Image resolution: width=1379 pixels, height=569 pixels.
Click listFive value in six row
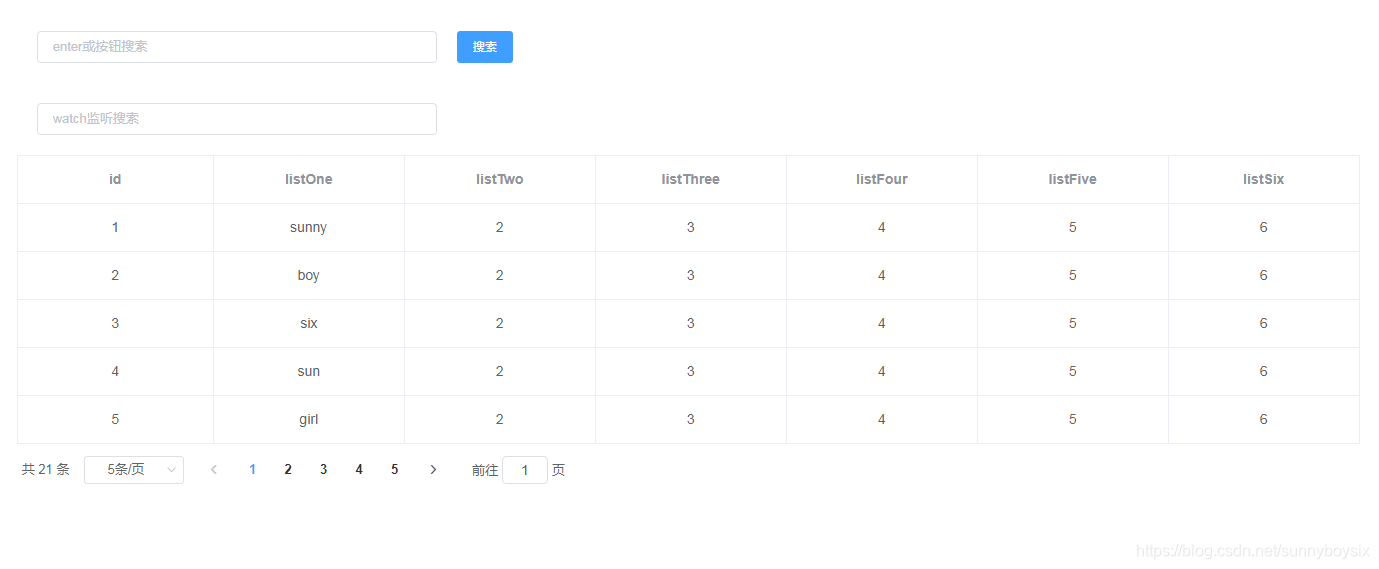click(1073, 324)
